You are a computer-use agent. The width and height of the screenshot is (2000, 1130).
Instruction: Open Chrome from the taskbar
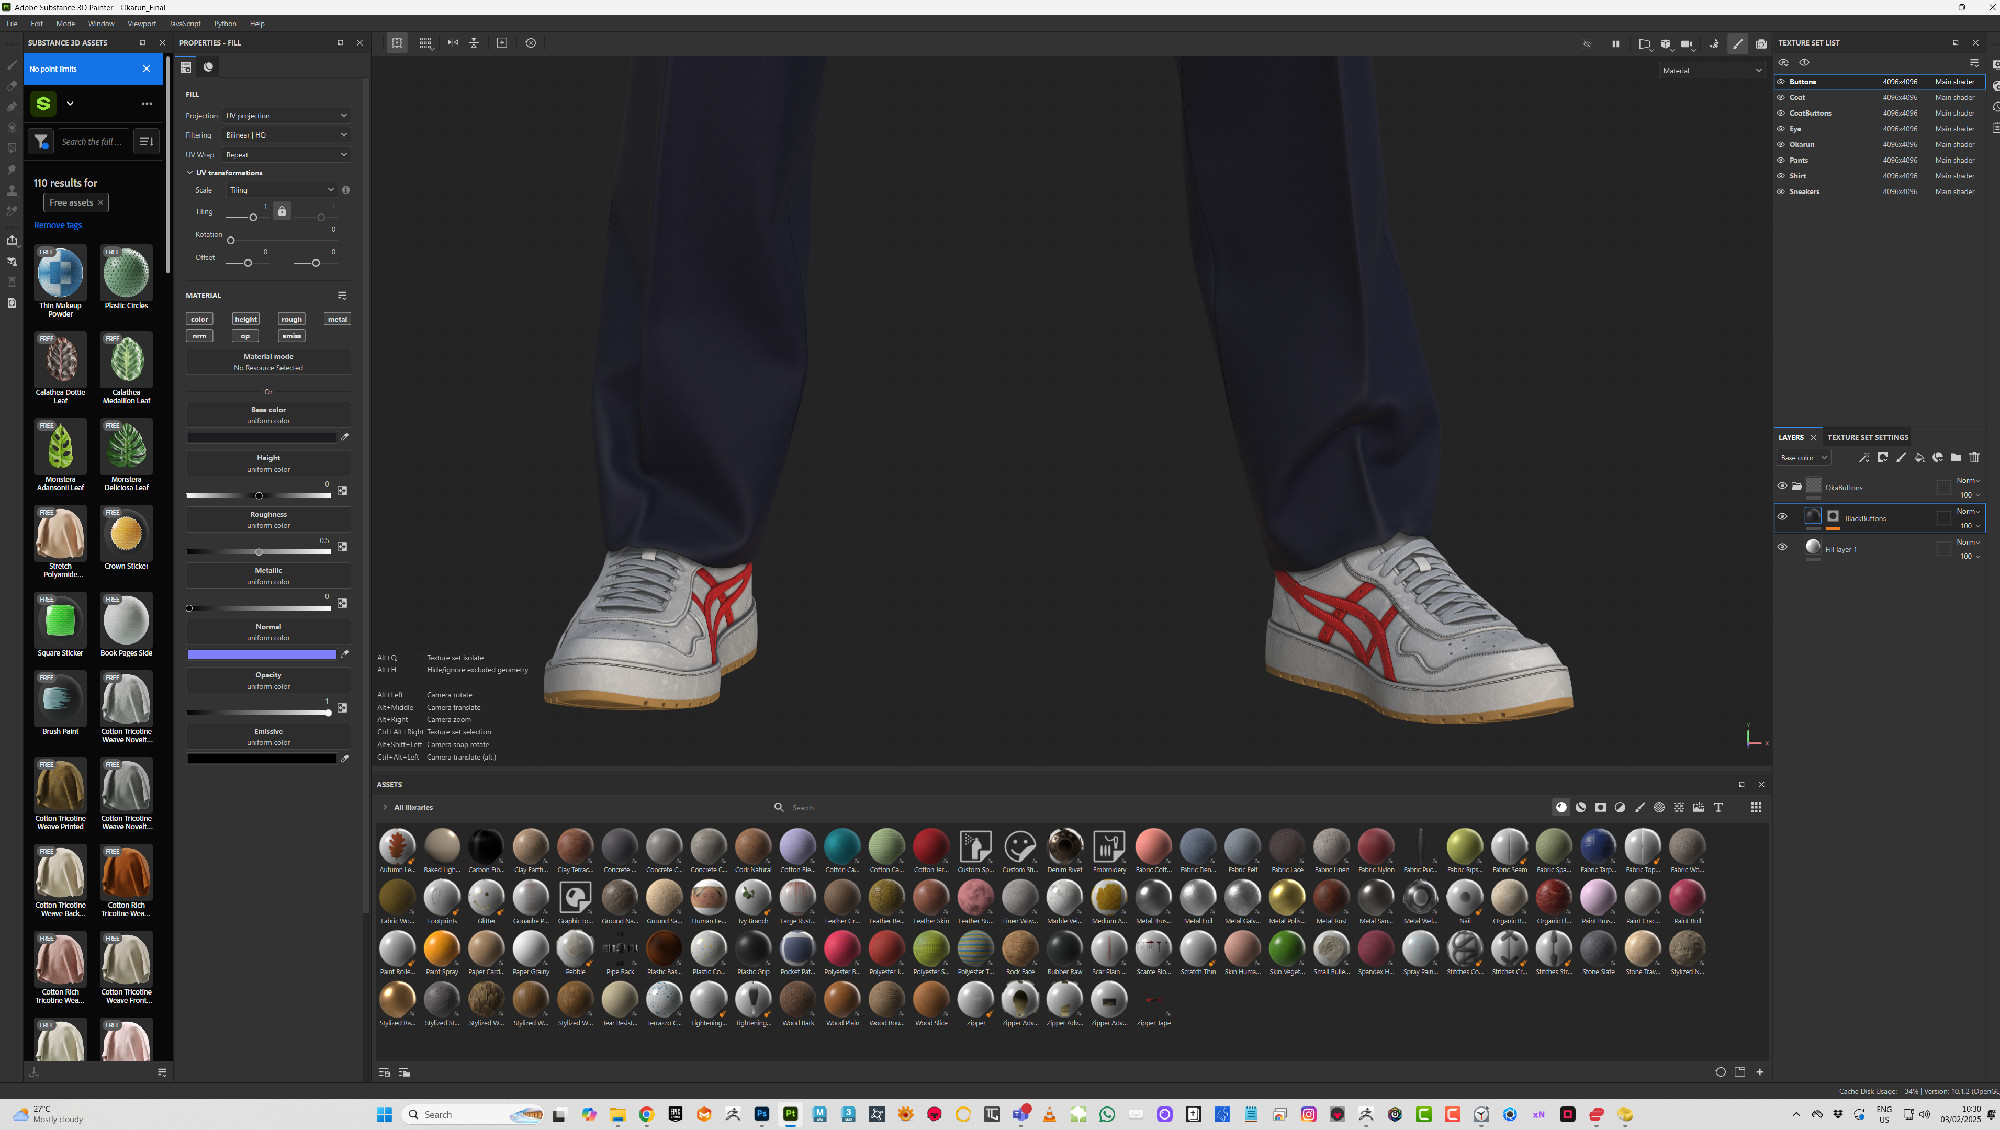tap(647, 1114)
